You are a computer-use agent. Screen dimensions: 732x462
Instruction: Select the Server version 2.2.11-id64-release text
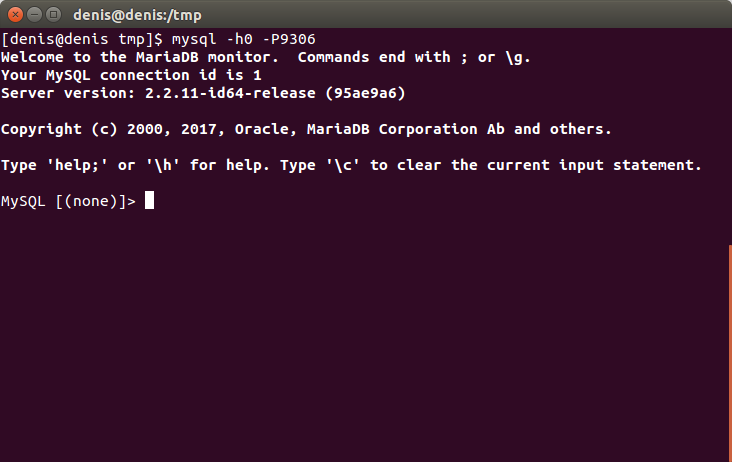(158, 93)
